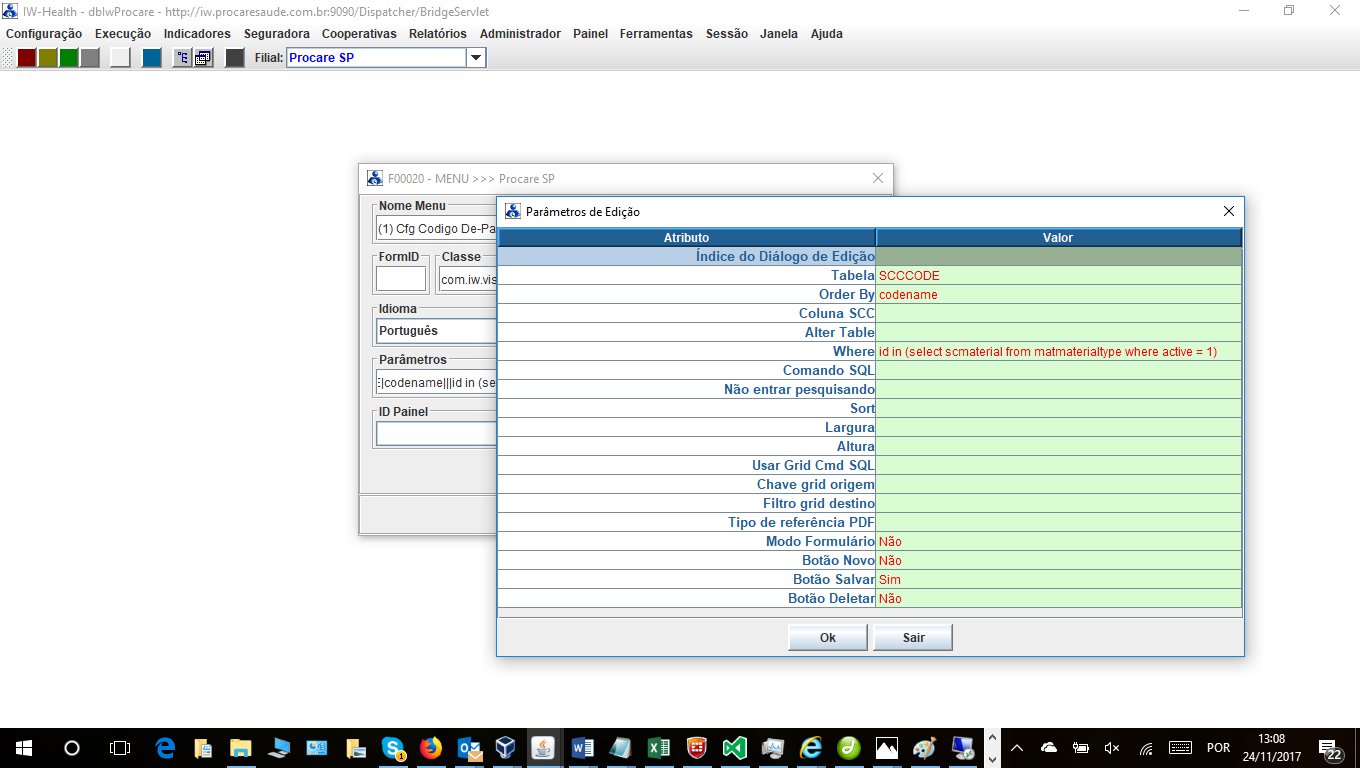Screen dimensions: 1360x768
Task: Open the Ajuda menu
Action: pos(827,33)
